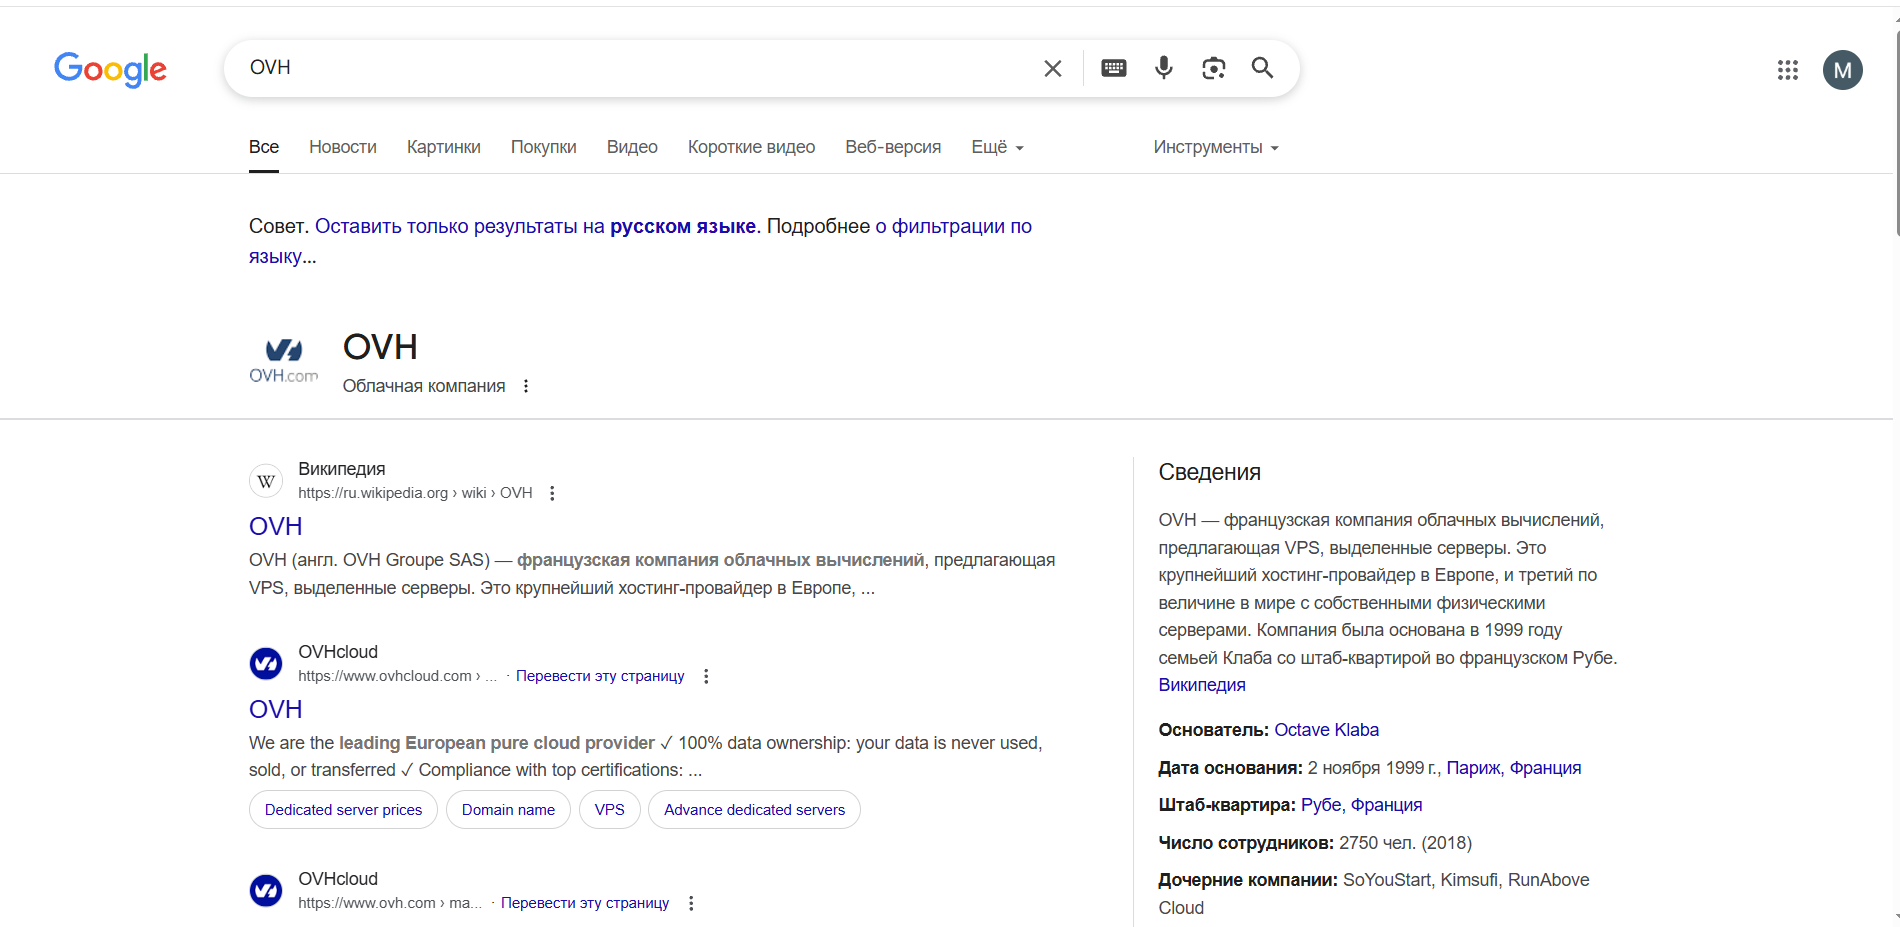Click the Advance dedicated servers chip
1900x927 pixels.
pos(754,810)
